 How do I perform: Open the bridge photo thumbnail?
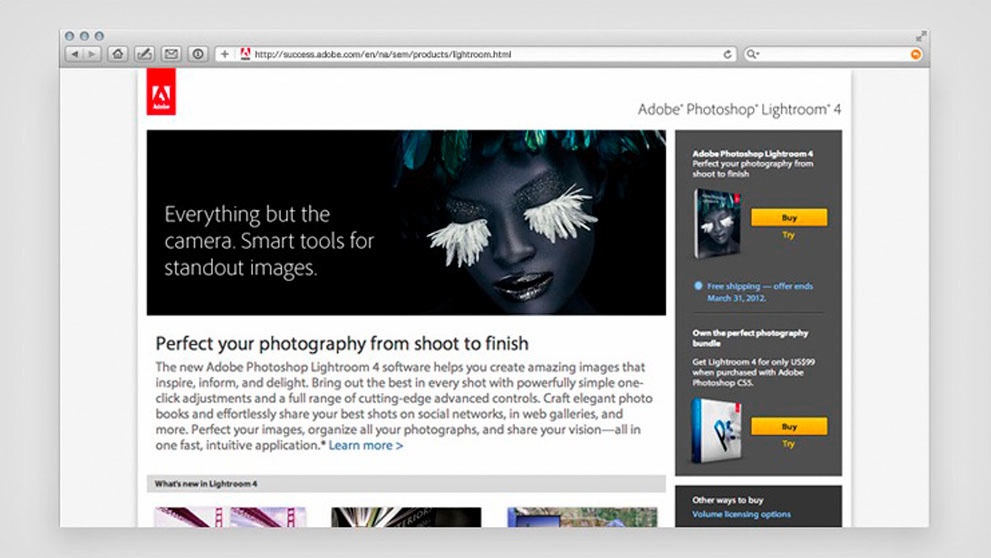tap(231, 517)
